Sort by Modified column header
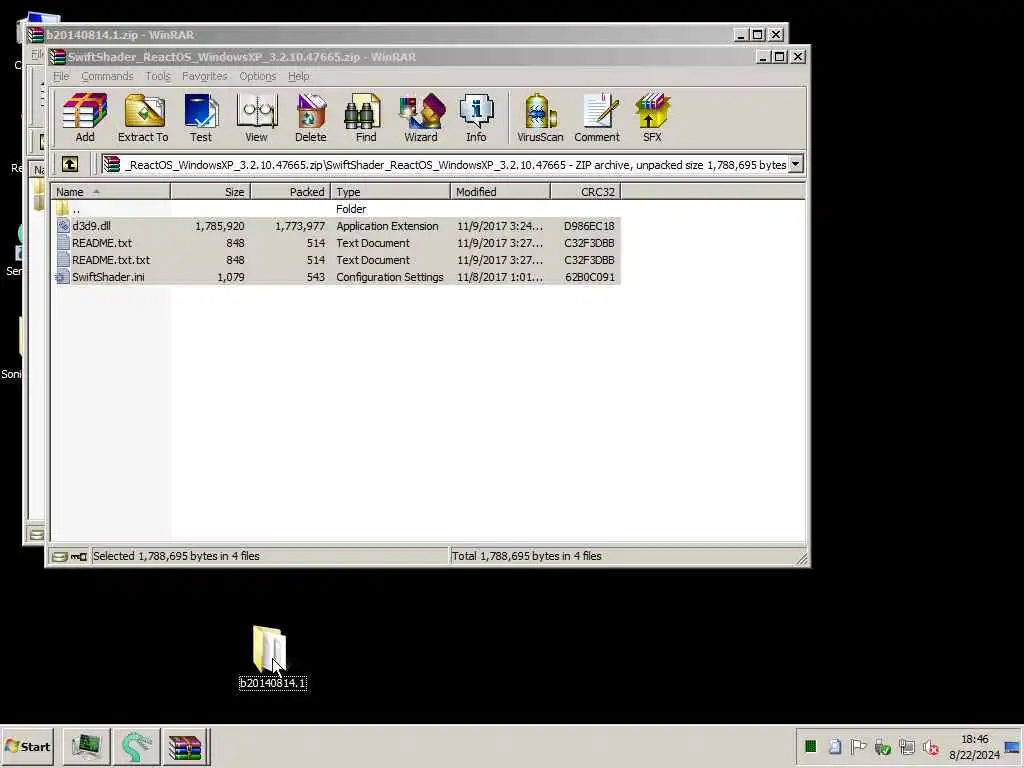The image size is (1024, 768). (x=500, y=191)
